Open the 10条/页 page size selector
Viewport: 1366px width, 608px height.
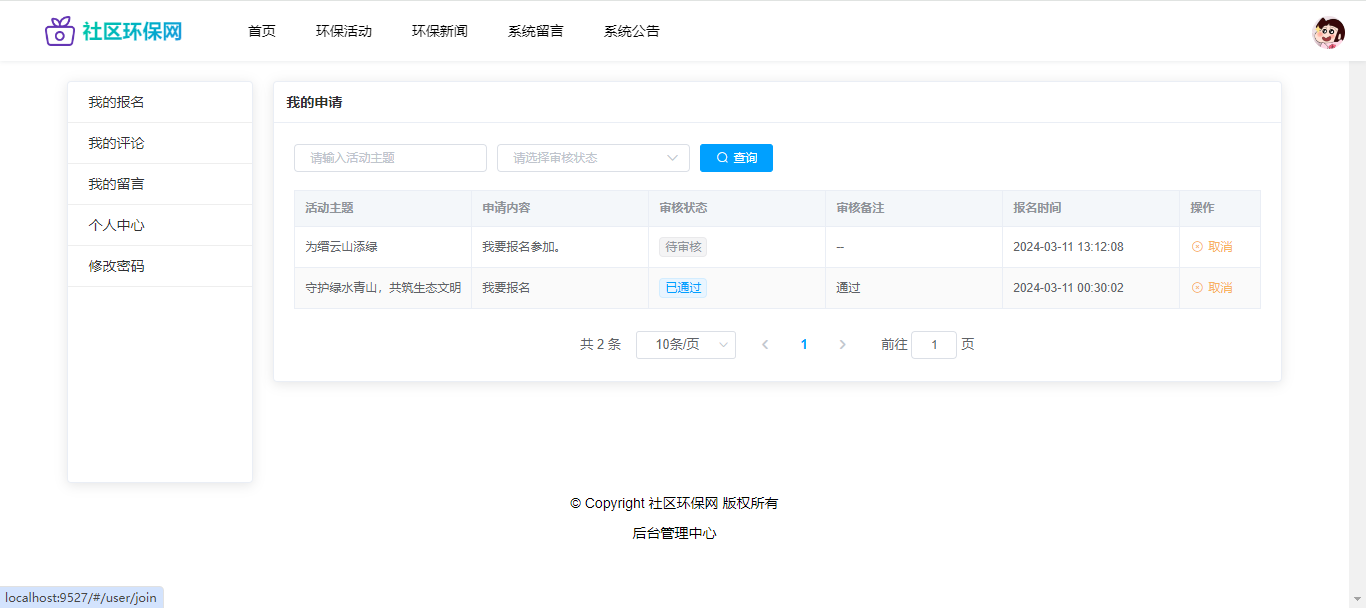(x=685, y=345)
